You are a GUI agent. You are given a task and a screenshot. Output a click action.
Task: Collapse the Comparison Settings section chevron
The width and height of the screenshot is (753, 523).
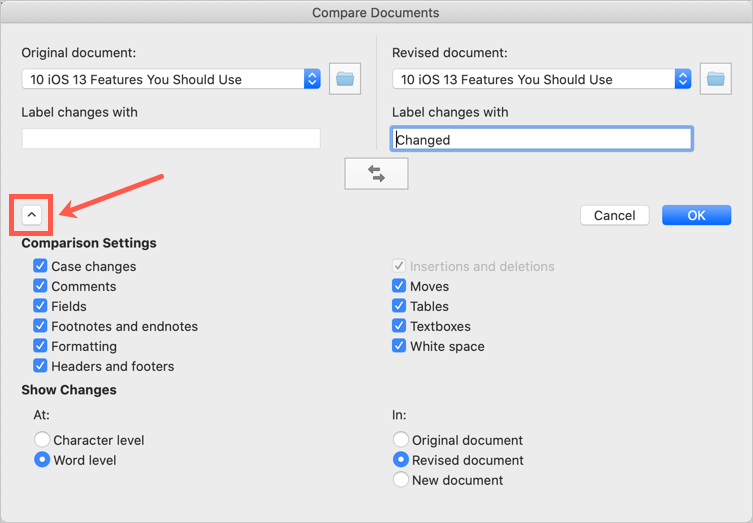[31, 214]
